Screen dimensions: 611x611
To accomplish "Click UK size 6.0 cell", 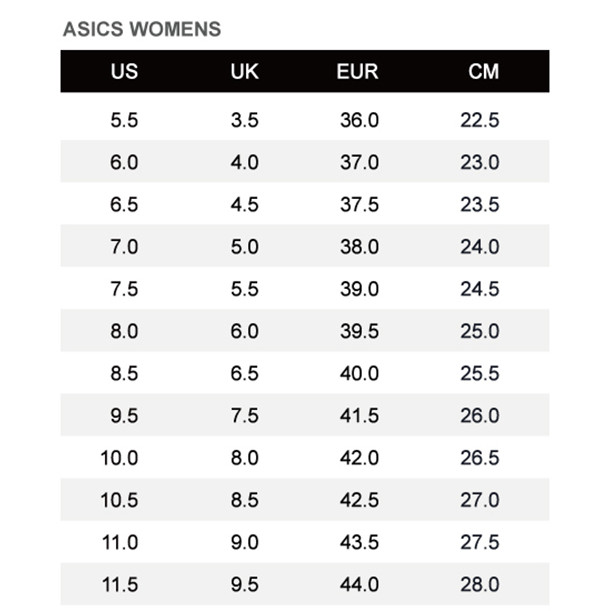I will coord(244,331).
